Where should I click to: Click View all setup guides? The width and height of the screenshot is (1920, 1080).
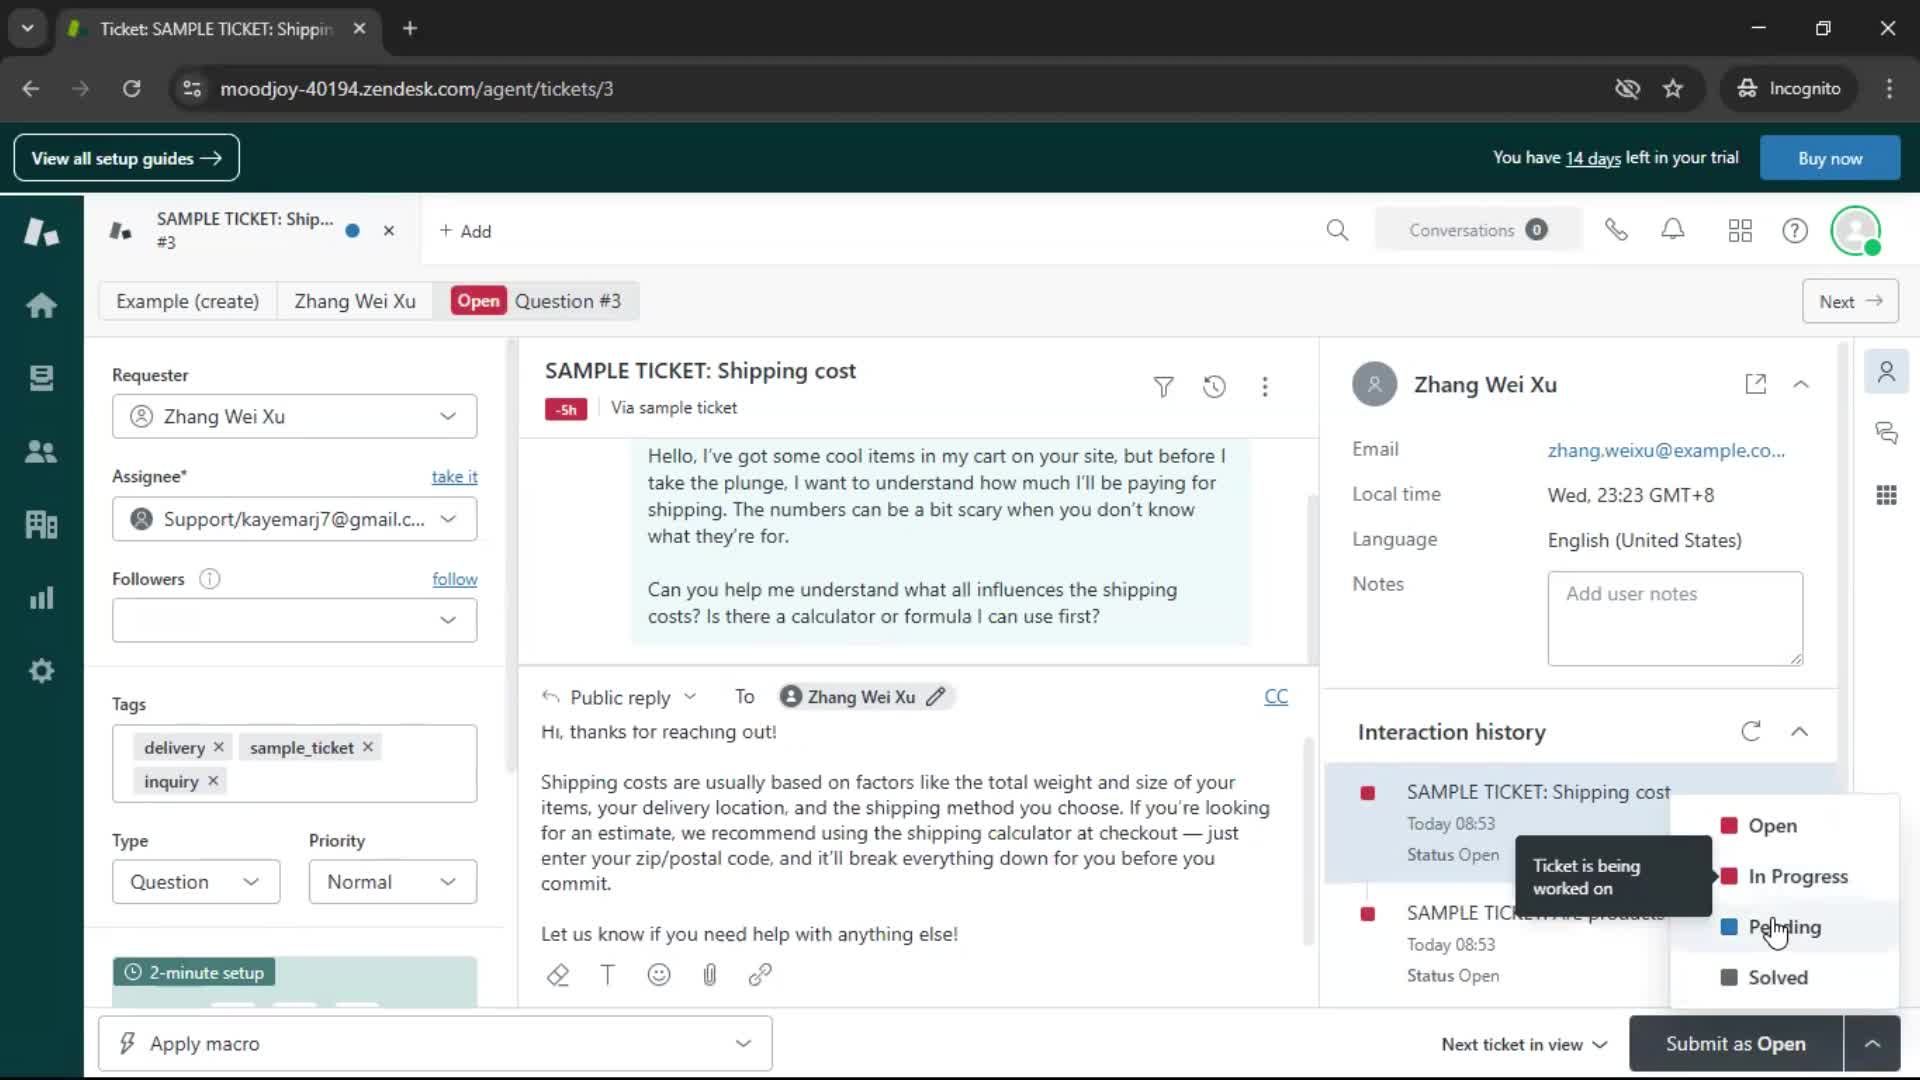(126, 158)
